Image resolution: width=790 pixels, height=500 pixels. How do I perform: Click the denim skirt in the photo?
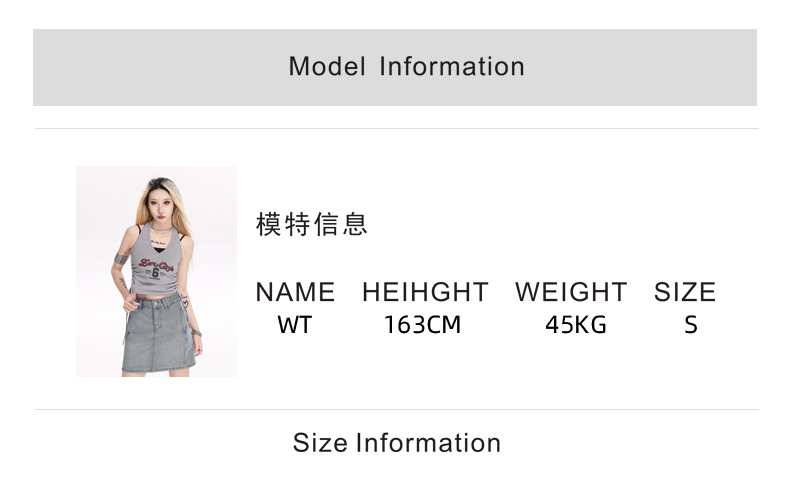[x=158, y=334]
